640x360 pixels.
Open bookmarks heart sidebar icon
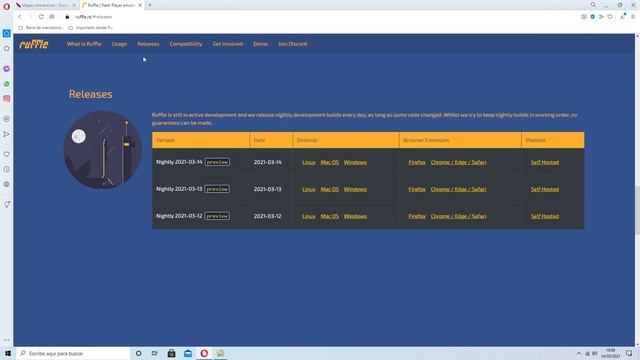coord(7,154)
